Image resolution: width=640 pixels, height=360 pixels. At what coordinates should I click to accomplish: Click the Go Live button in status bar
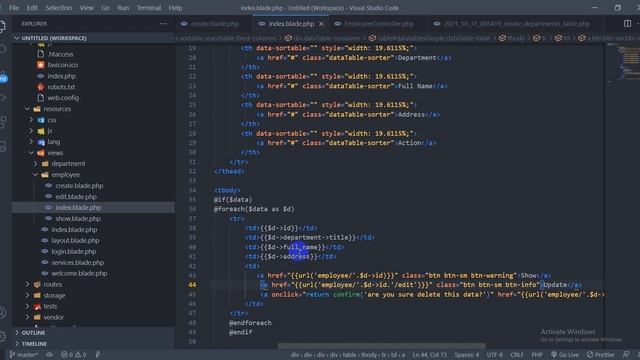point(564,355)
